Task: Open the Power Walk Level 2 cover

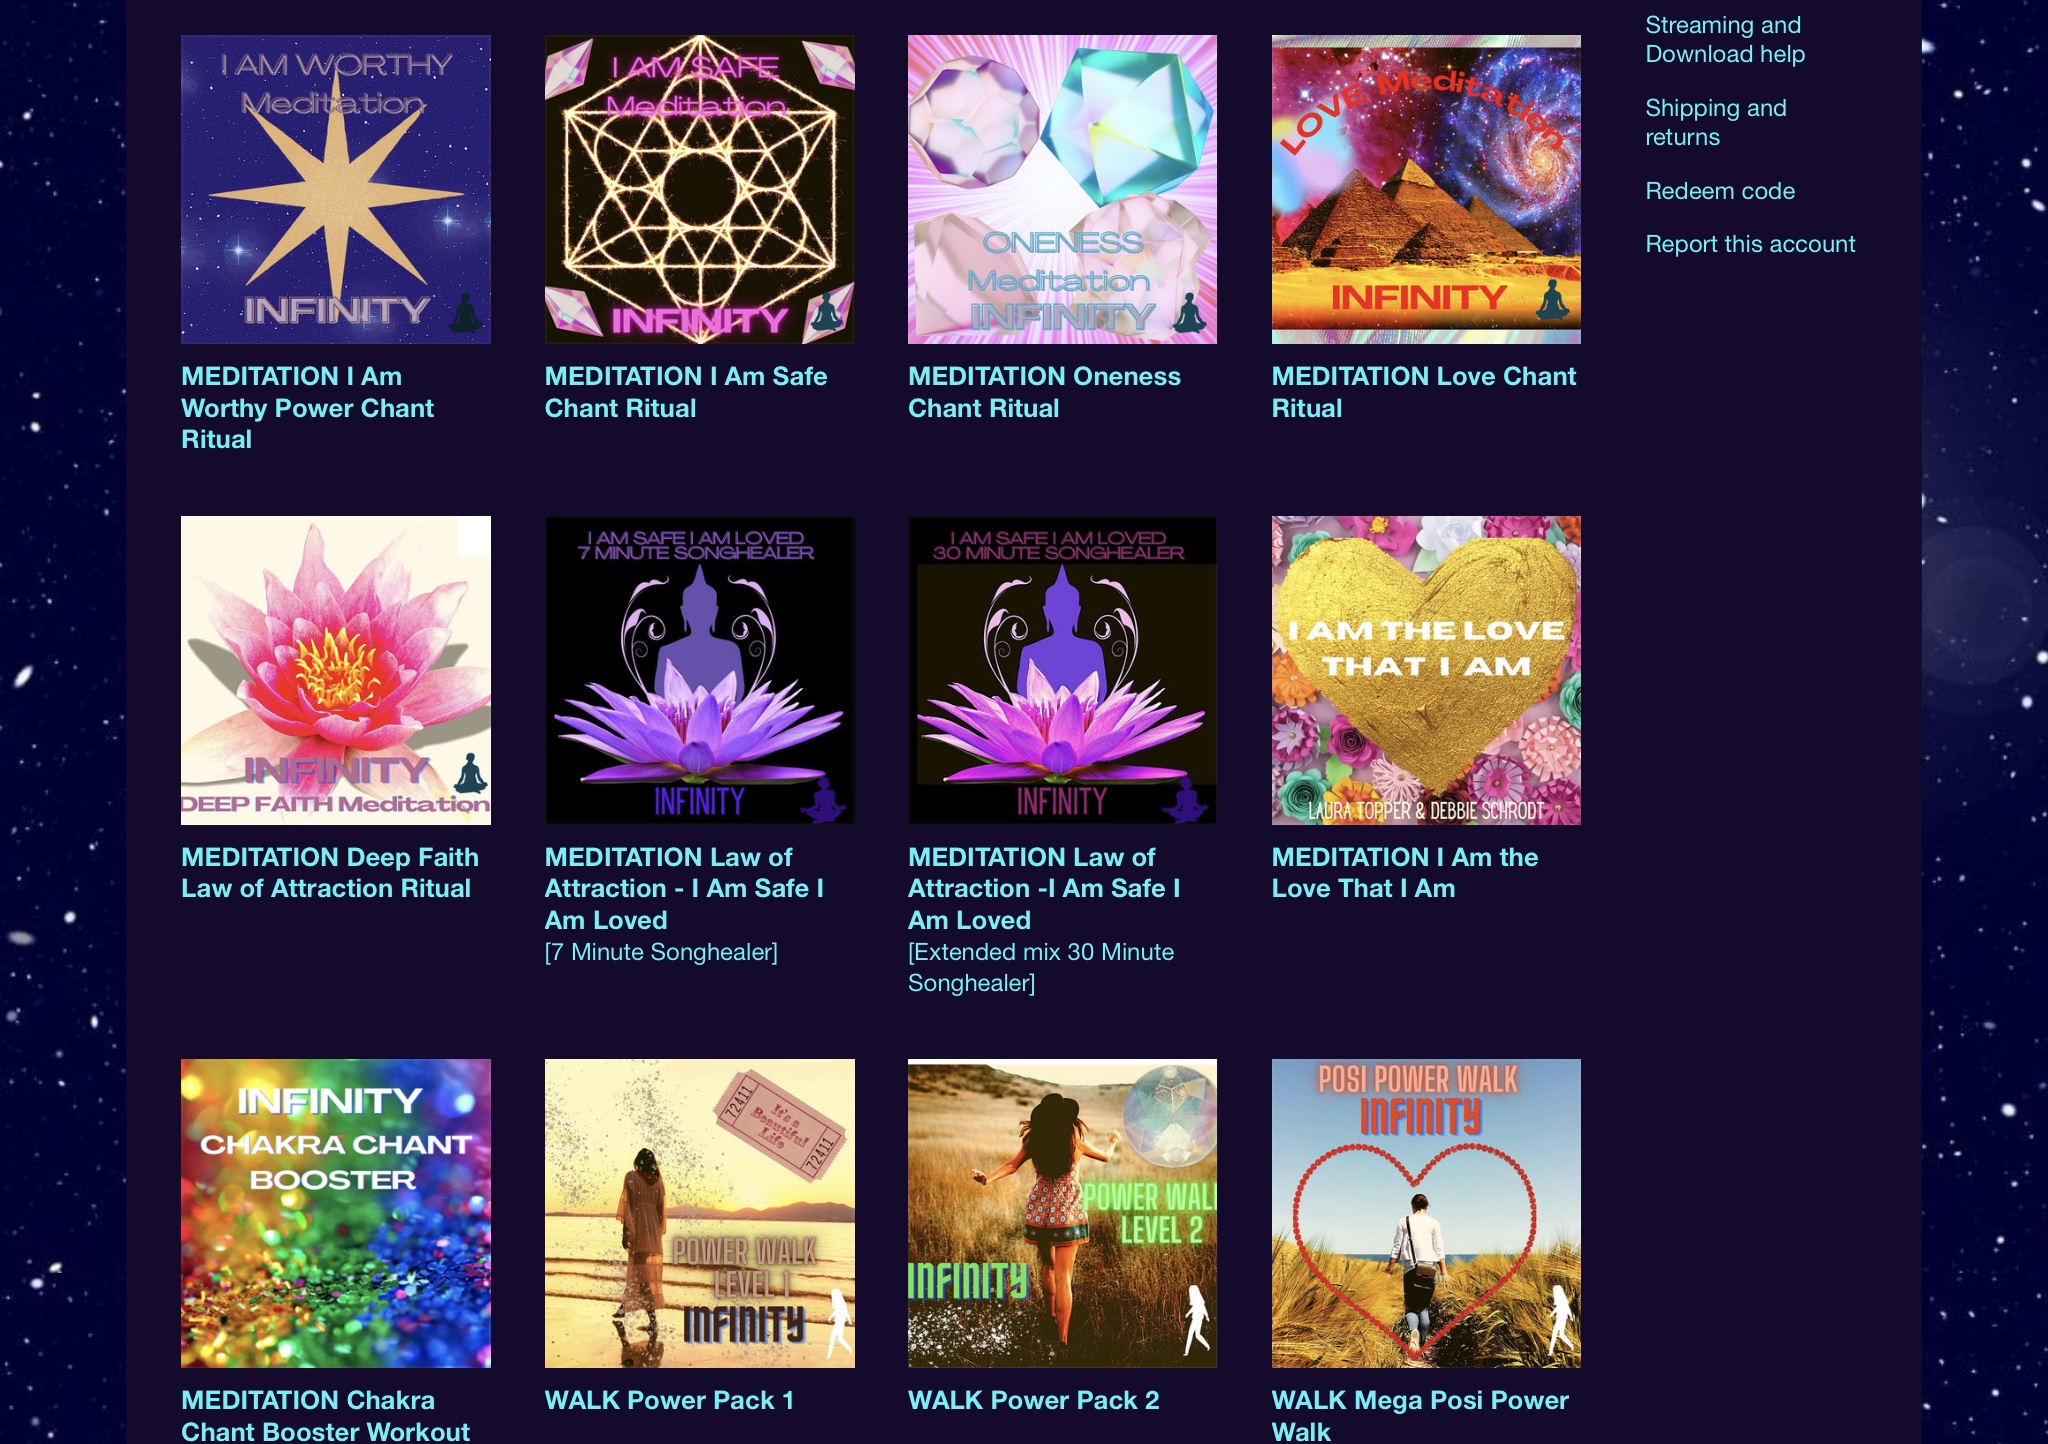Action: click(1062, 1213)
